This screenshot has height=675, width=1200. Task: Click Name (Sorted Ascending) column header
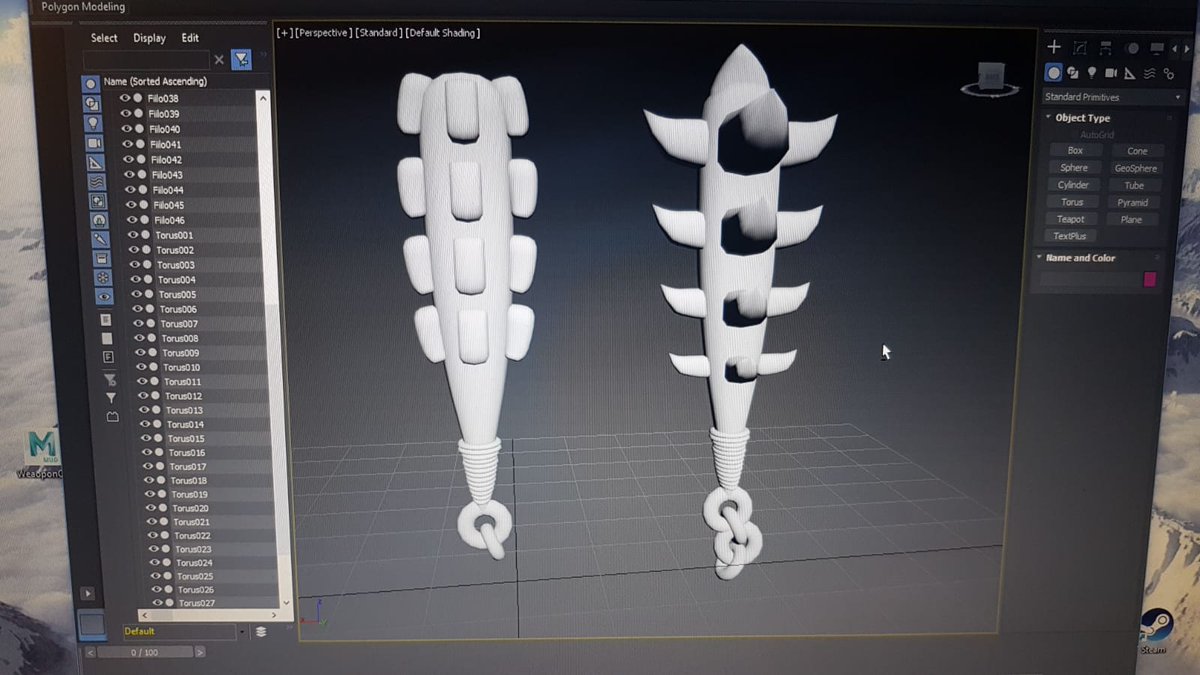pyautogui.click(x=155, y=81)
